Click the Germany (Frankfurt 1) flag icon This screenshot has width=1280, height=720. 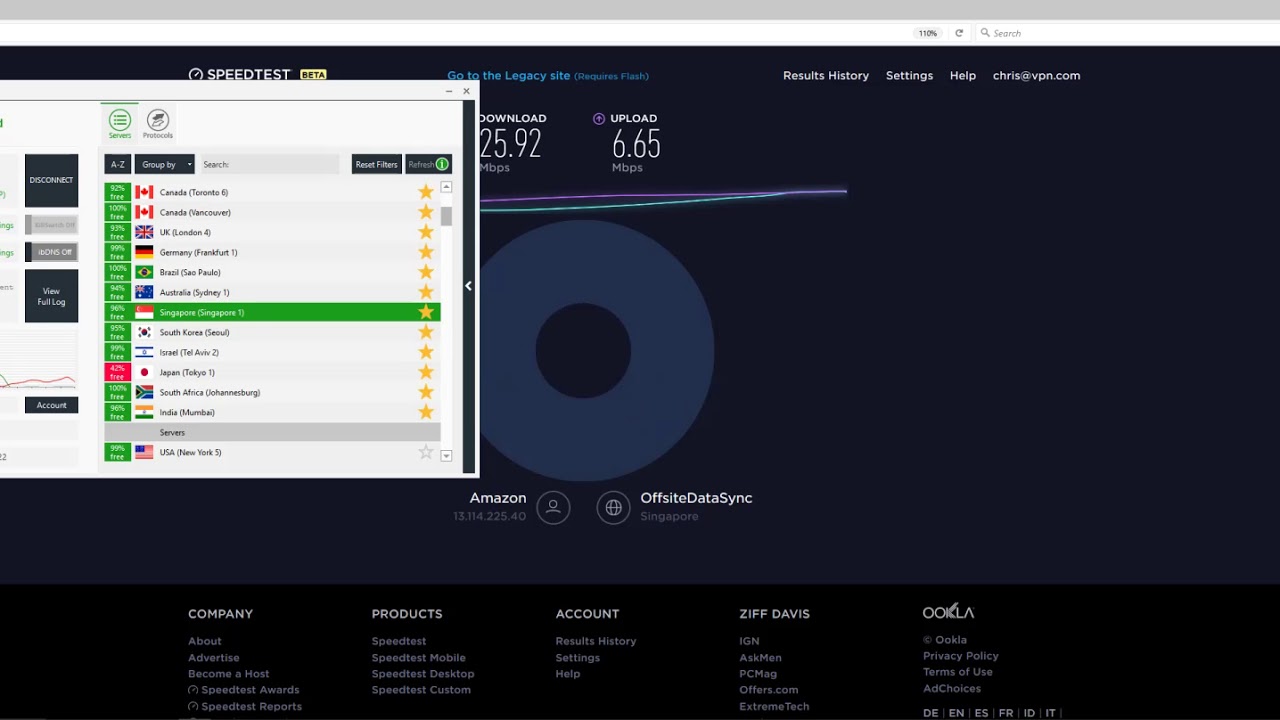[x=144, y=252]
